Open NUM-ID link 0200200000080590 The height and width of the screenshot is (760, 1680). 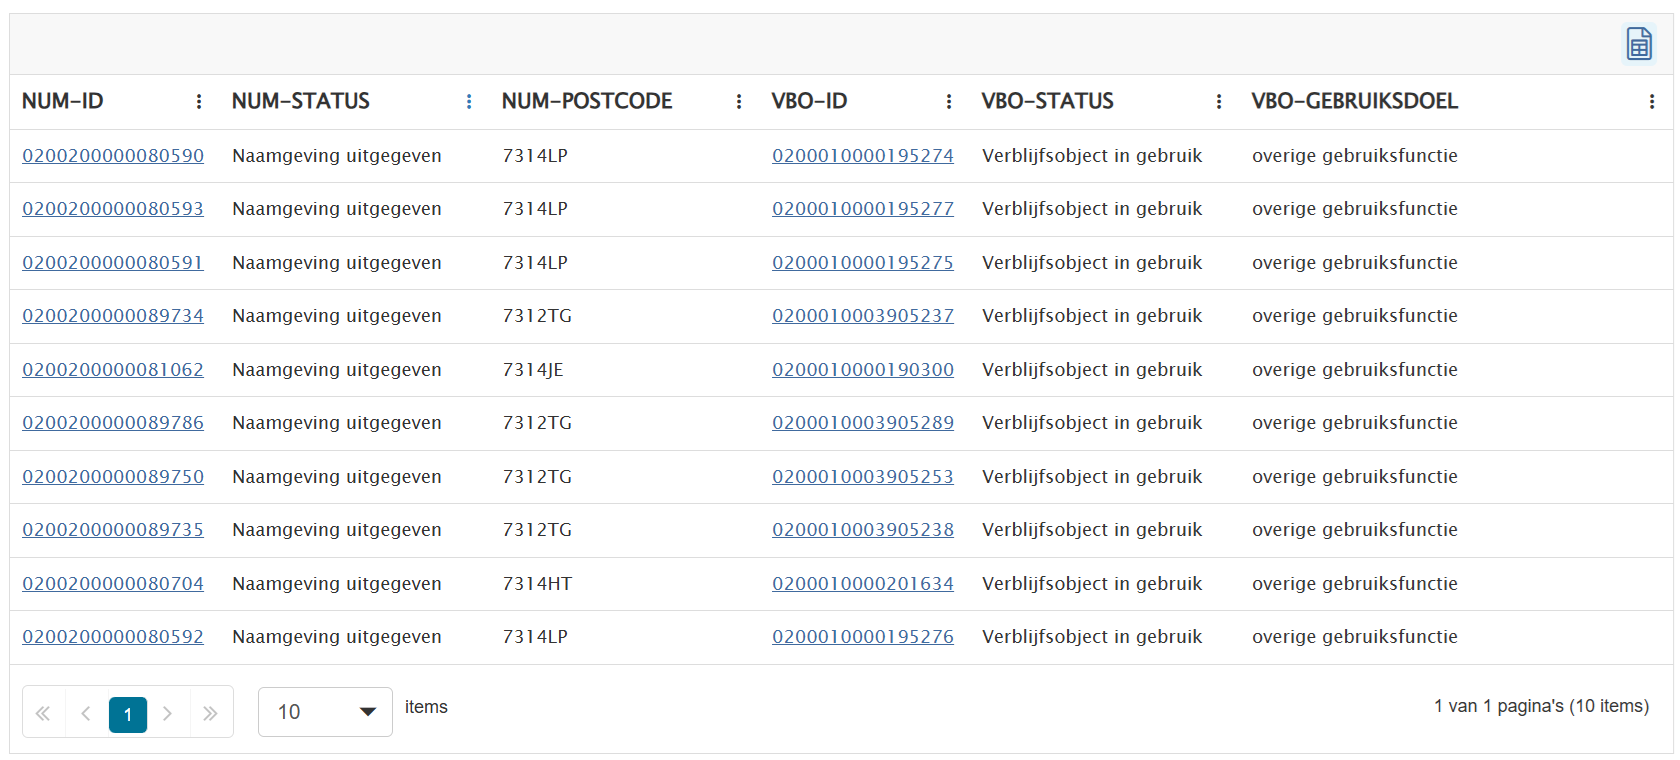pyautogui.click(x=113, y=156)
